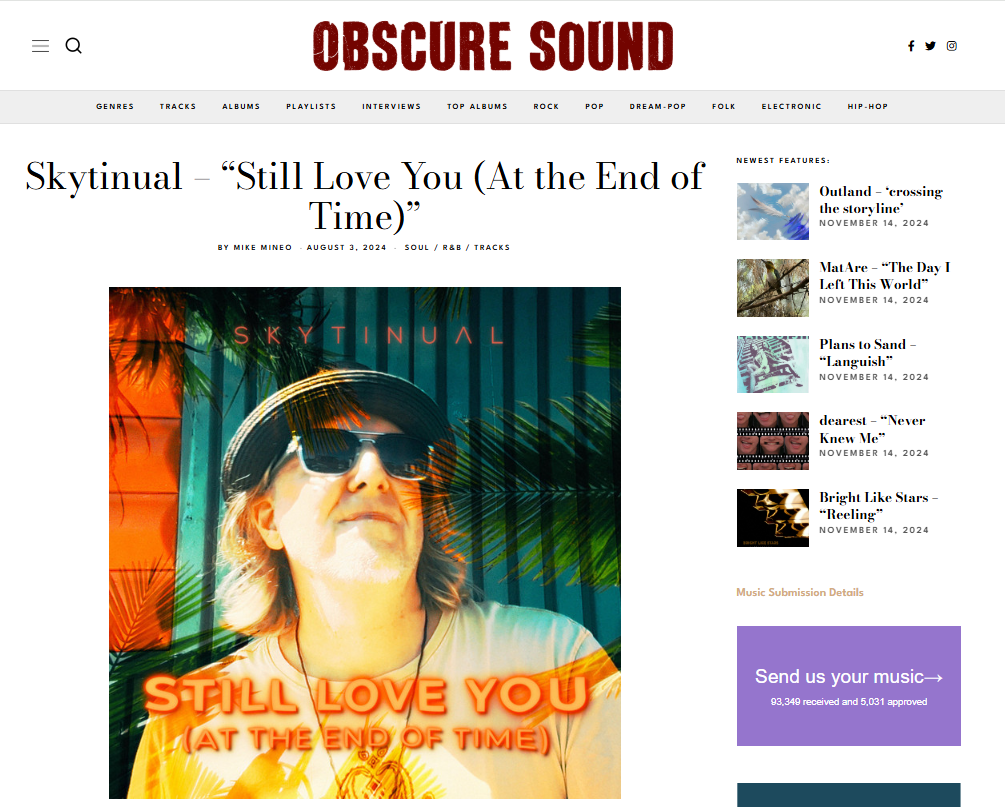Click the search magnifier icon

(x=74, y=46)
